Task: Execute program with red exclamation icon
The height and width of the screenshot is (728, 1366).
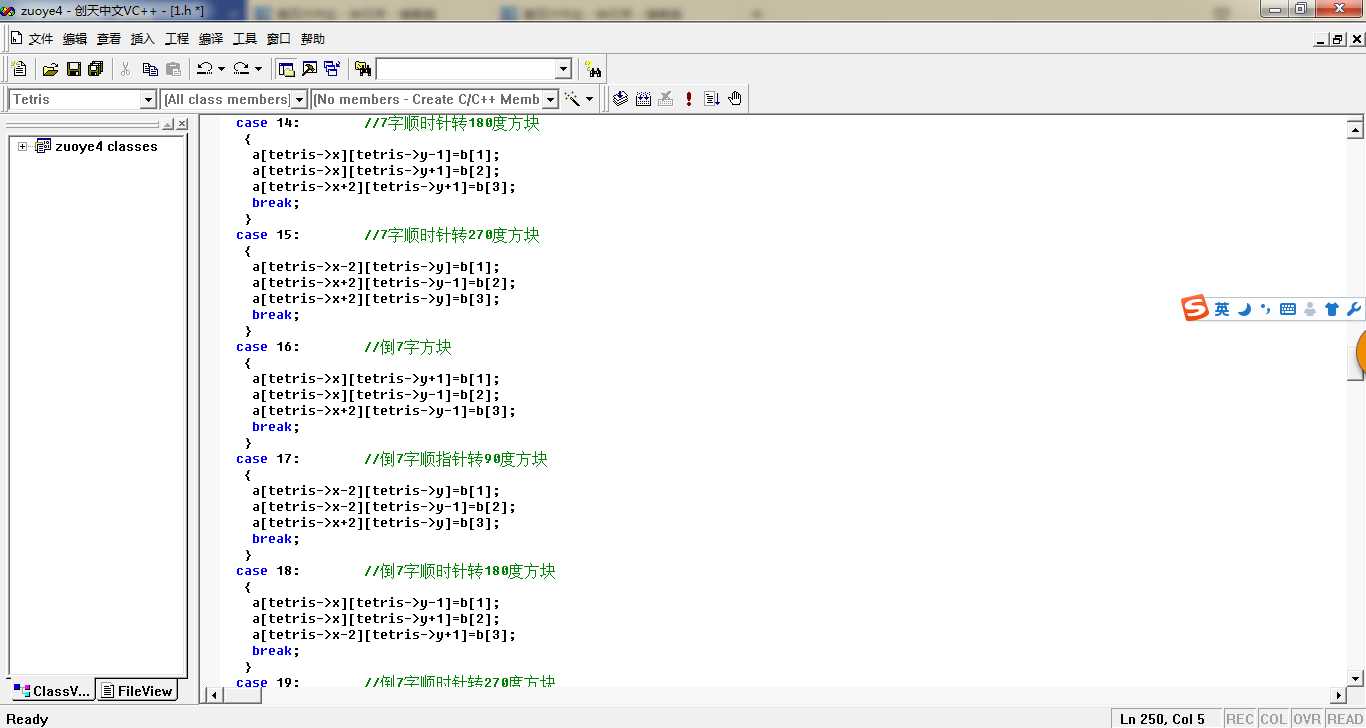Action: coord(689,99)
